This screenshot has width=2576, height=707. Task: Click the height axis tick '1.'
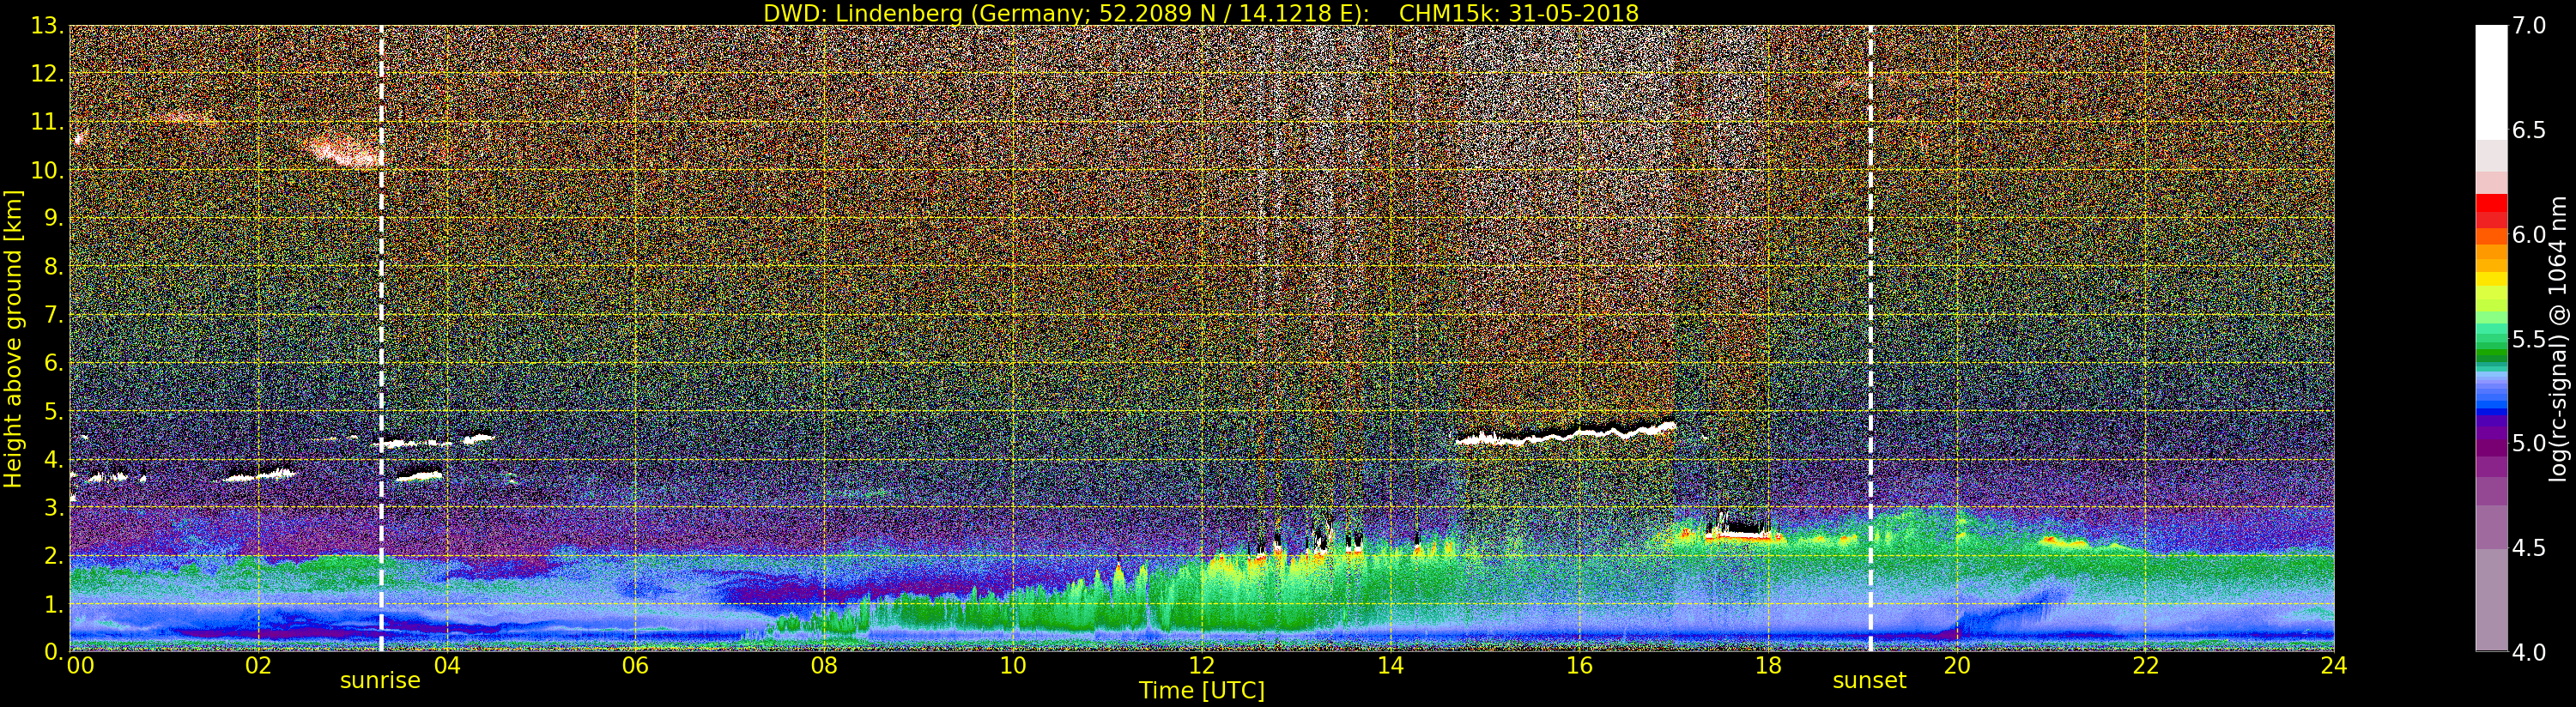click(54, 604)
